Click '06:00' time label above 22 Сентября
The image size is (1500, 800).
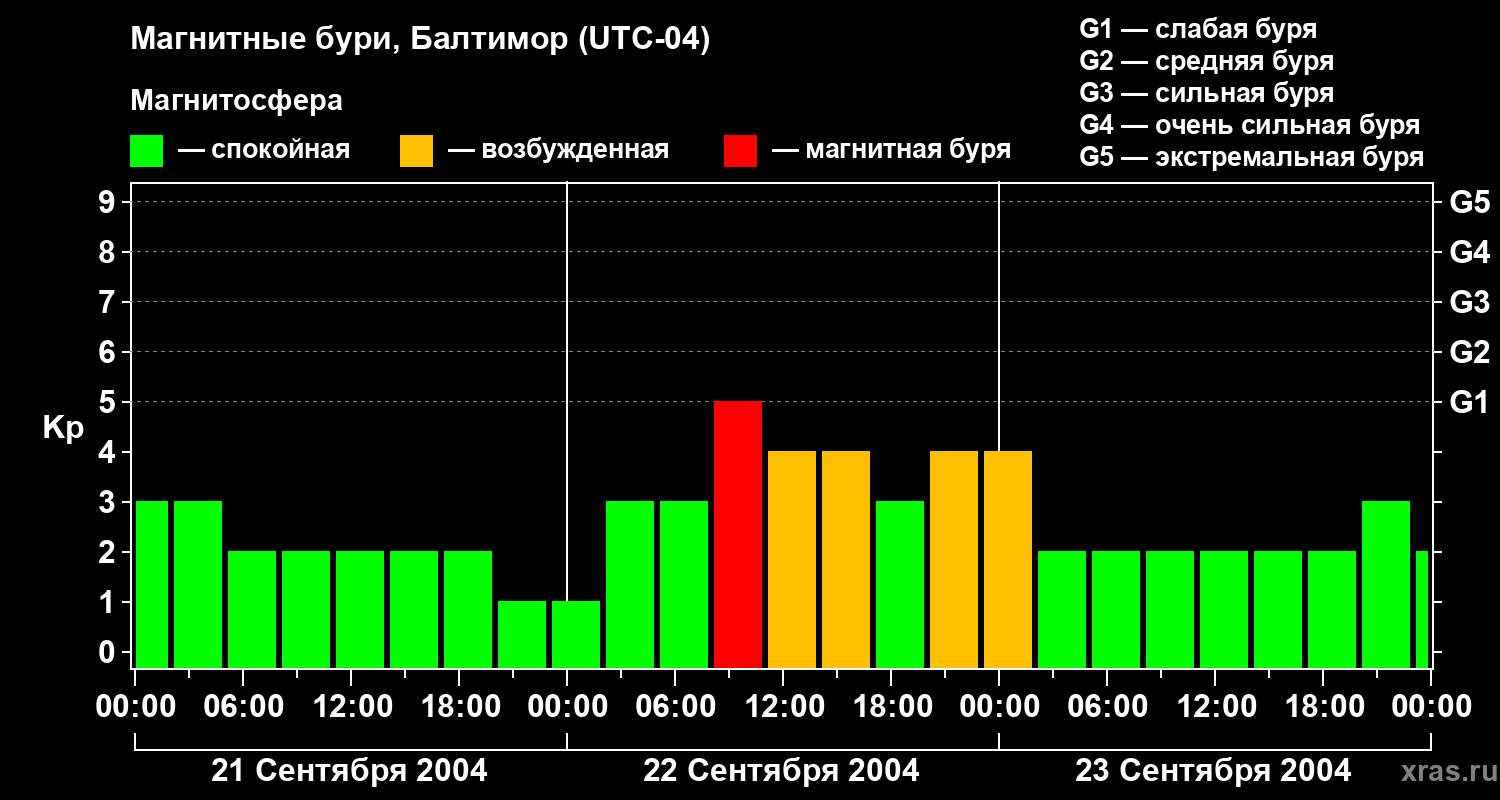point(677,708)
